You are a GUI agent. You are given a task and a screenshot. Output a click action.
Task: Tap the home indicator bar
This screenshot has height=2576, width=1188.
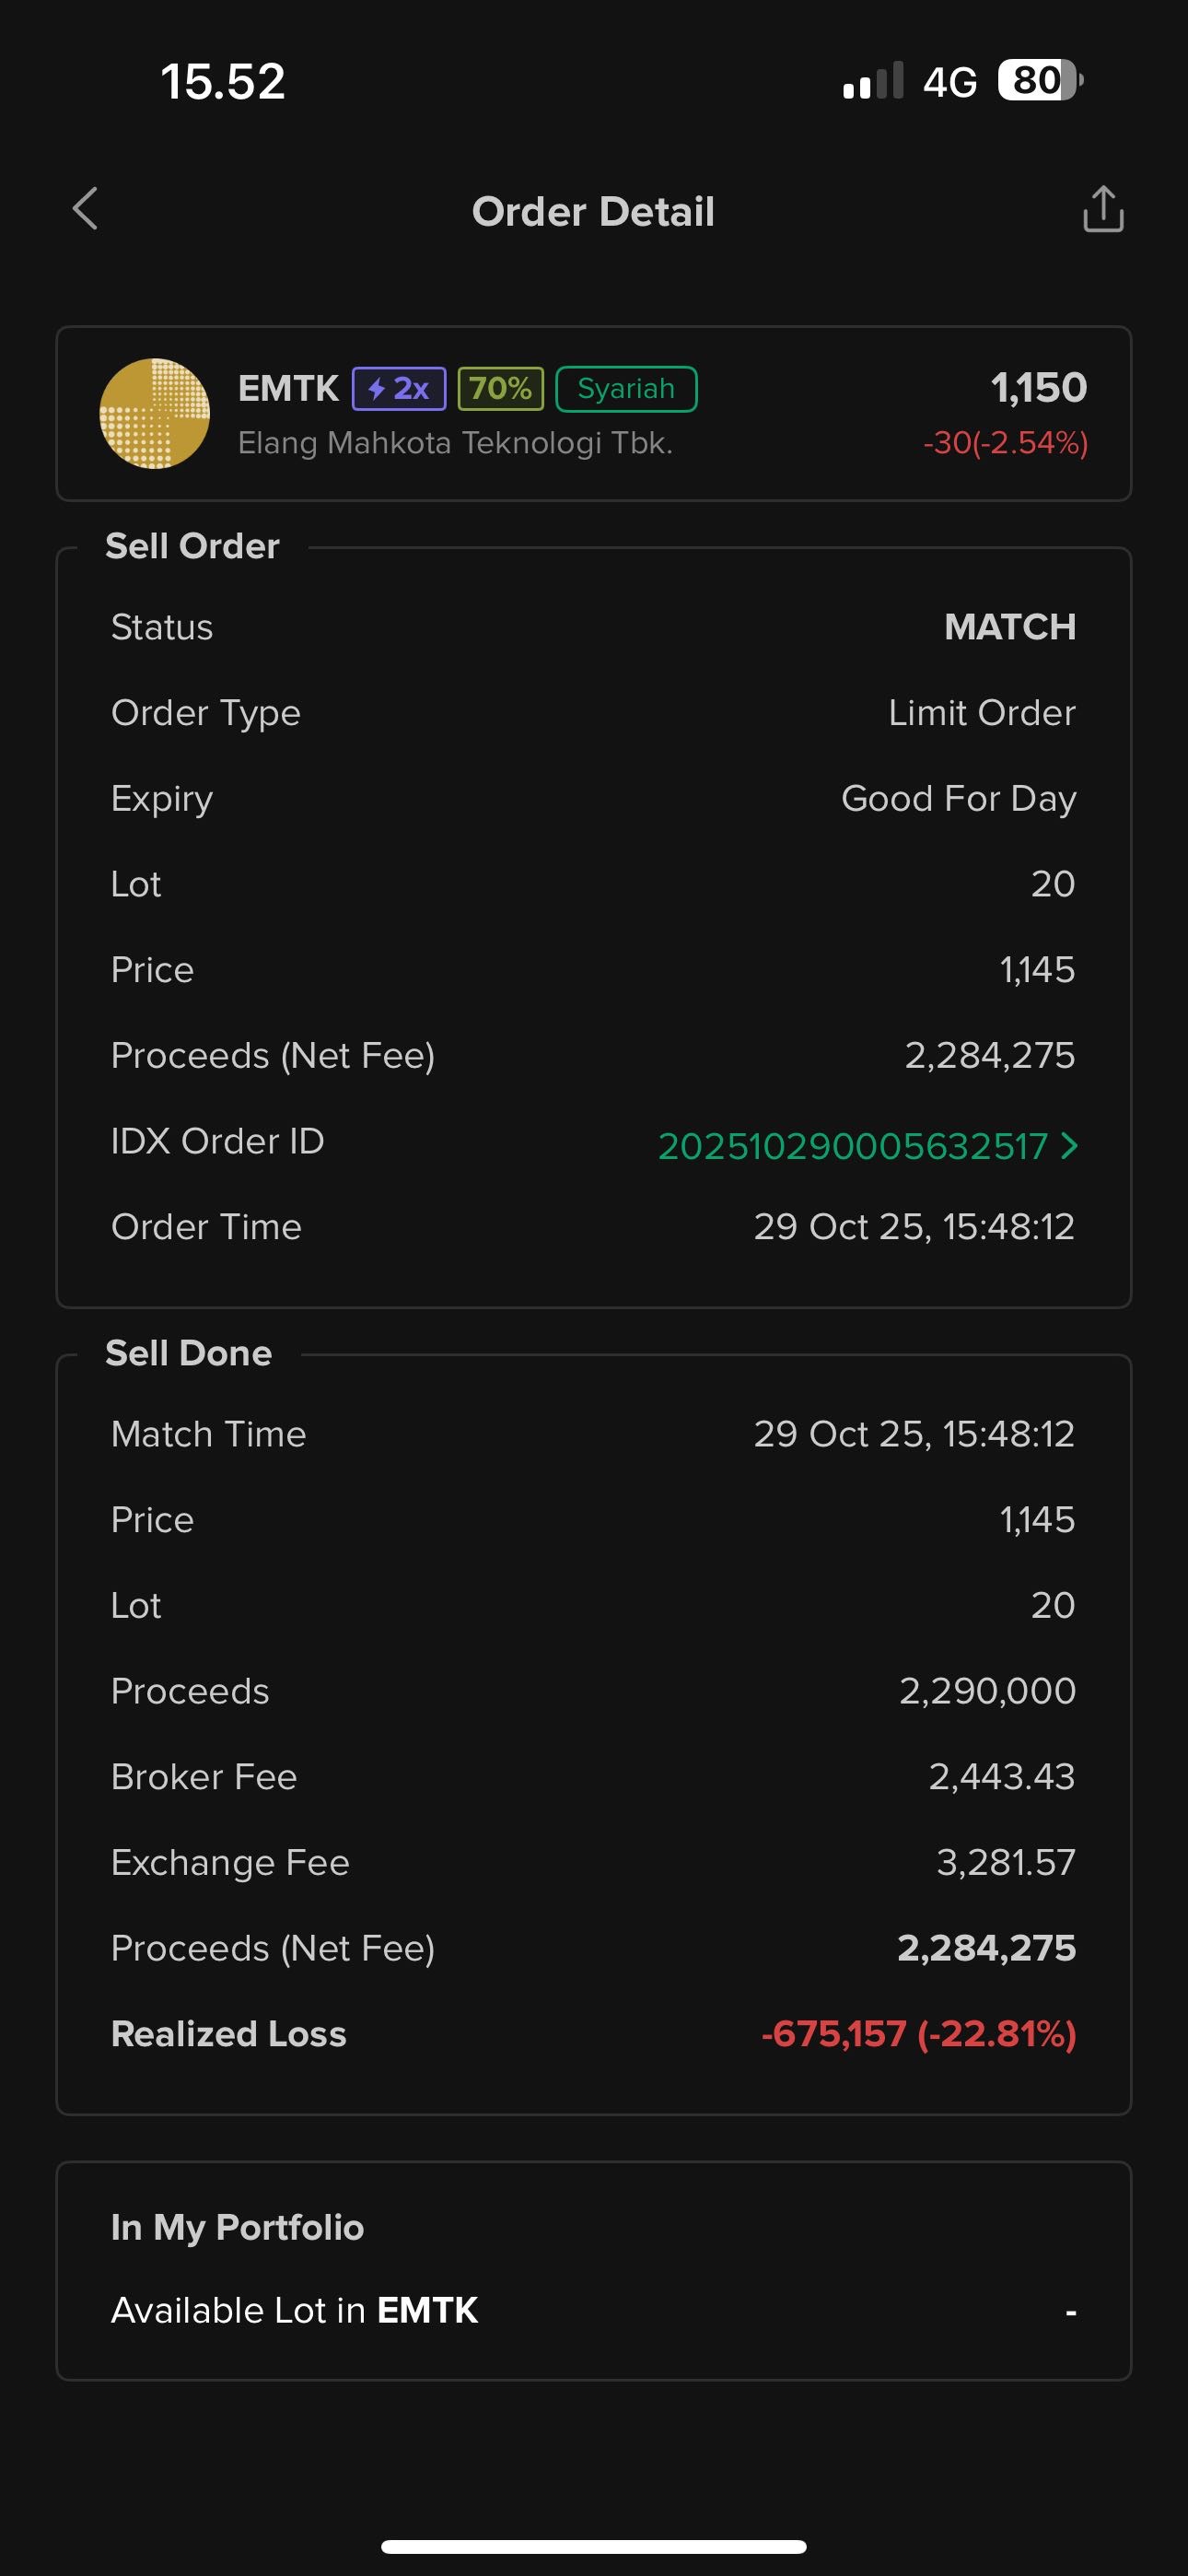click(x=593, y=2546)
